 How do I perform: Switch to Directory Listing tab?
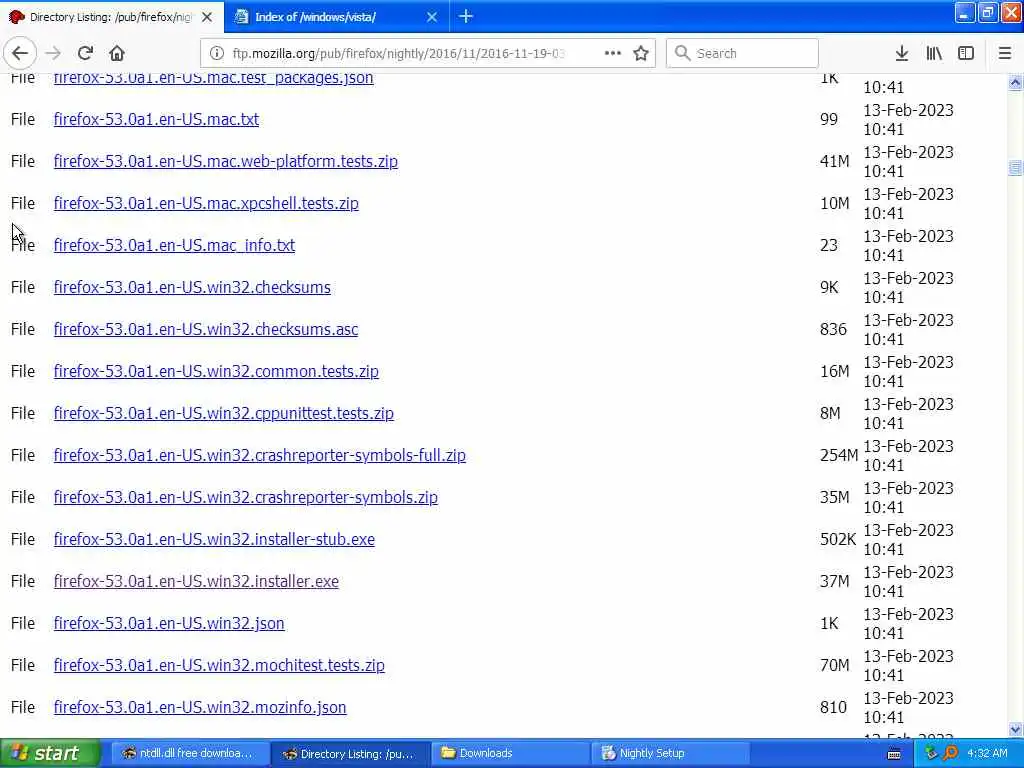[112, 17]
